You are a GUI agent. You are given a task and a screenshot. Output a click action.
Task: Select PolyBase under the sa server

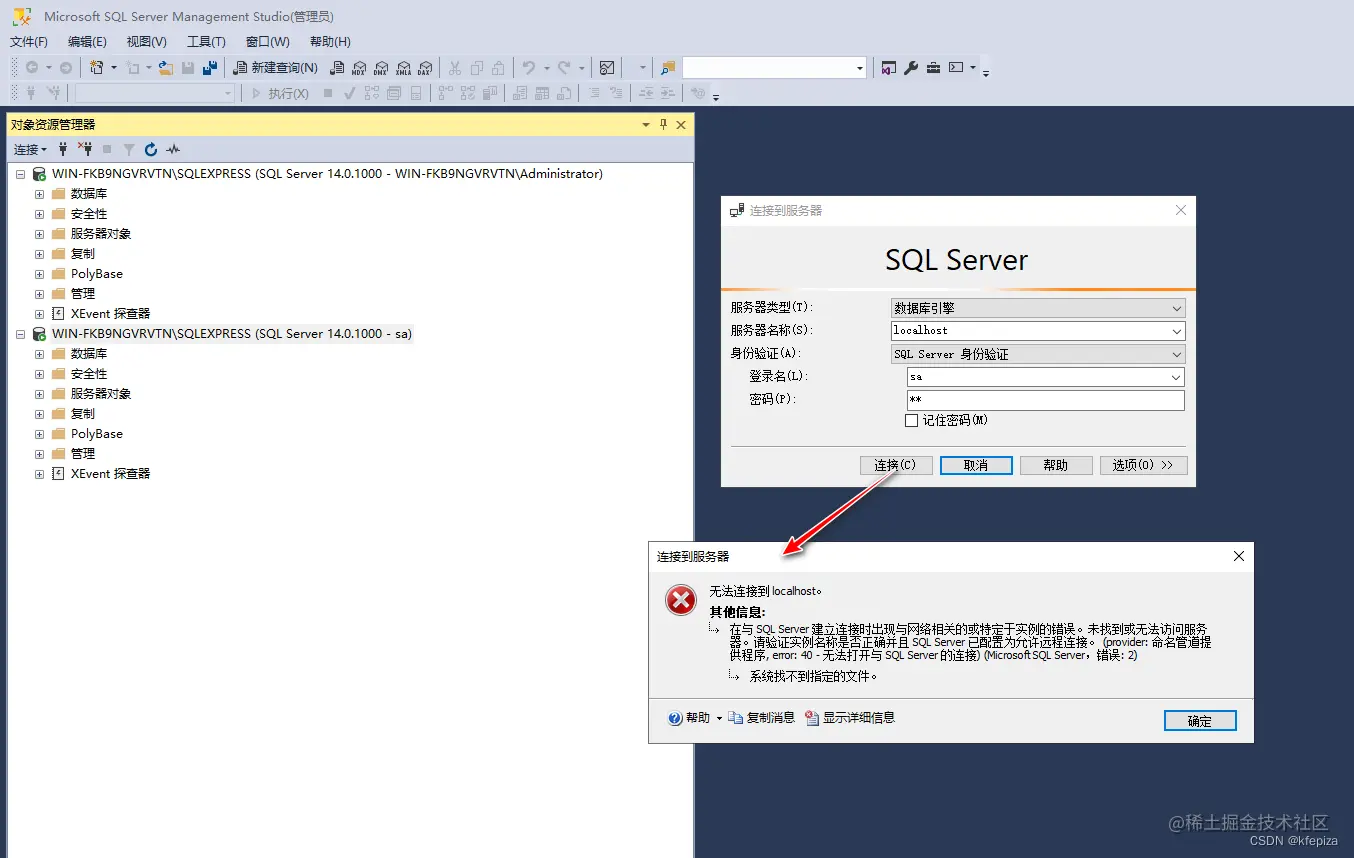(x=97, y=434)
